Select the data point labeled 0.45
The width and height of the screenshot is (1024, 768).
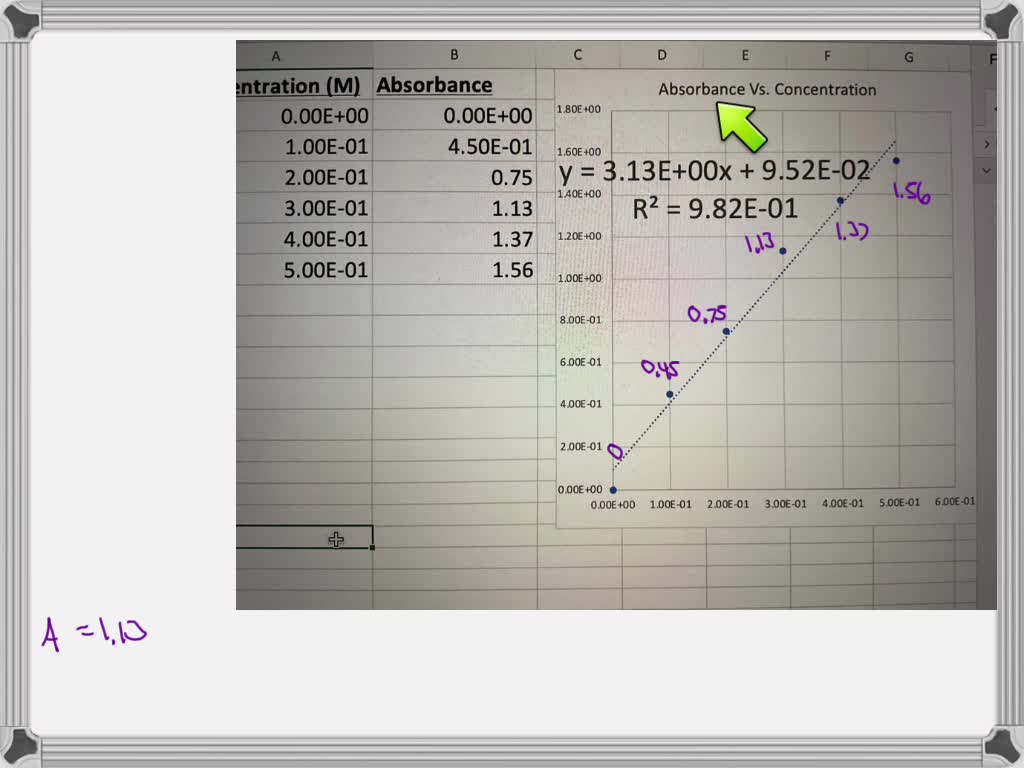(669, 396)
